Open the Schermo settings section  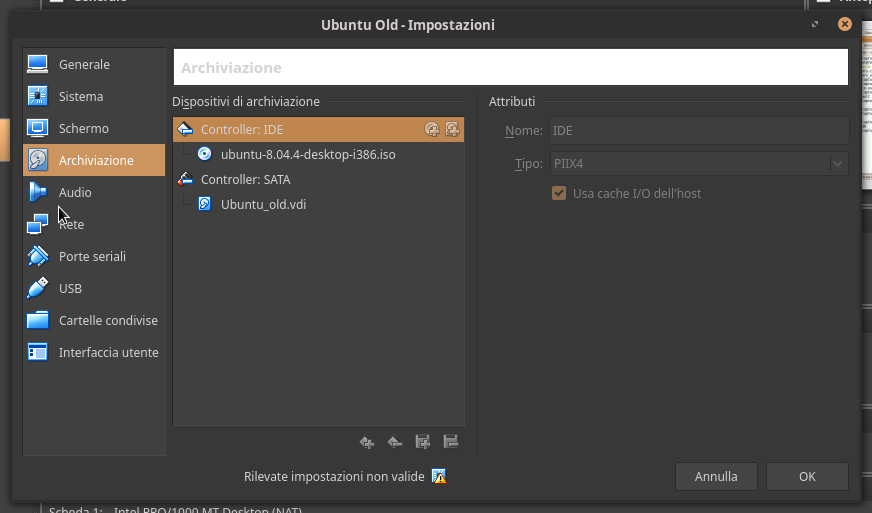[x=94, y=129]
